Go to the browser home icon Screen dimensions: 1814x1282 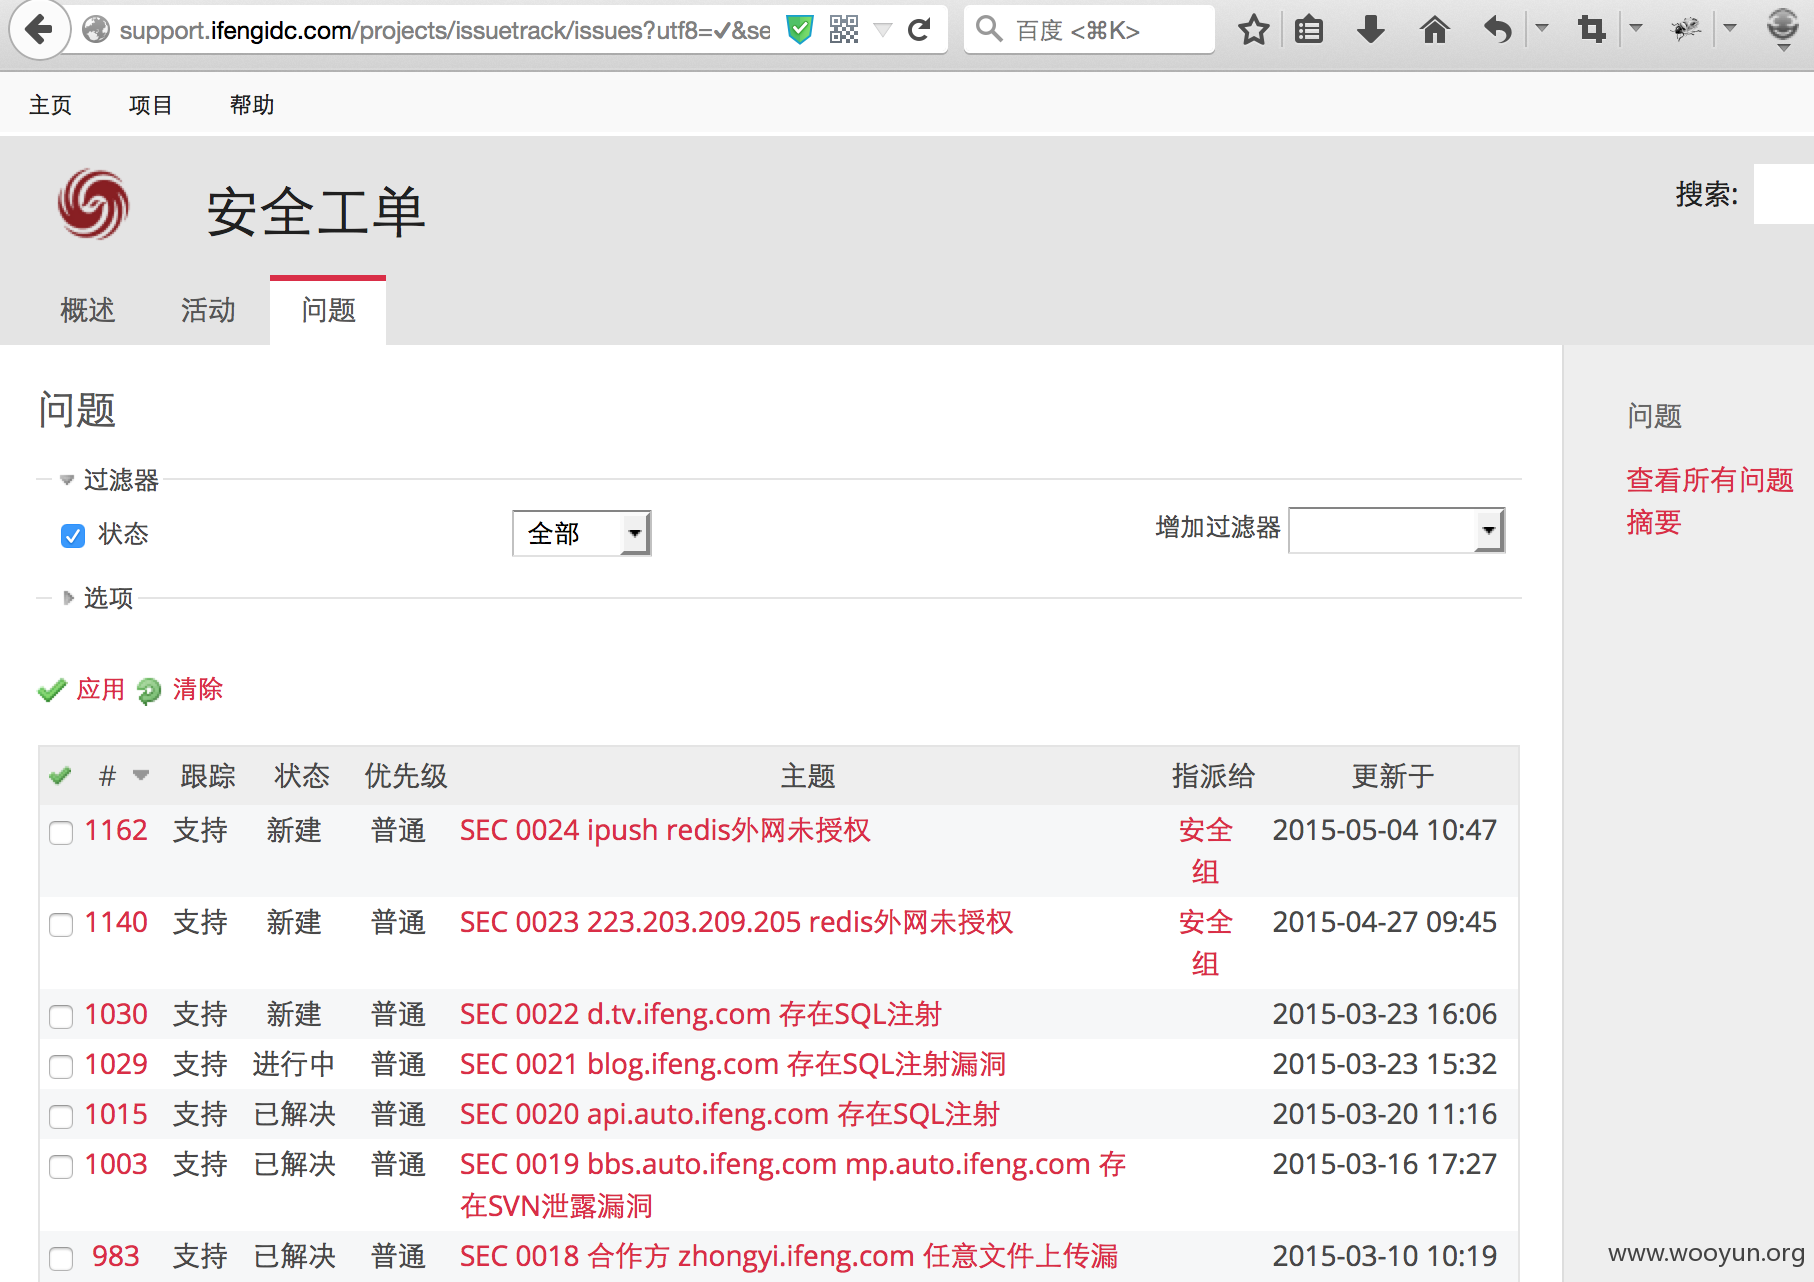tap(1434, 30)
